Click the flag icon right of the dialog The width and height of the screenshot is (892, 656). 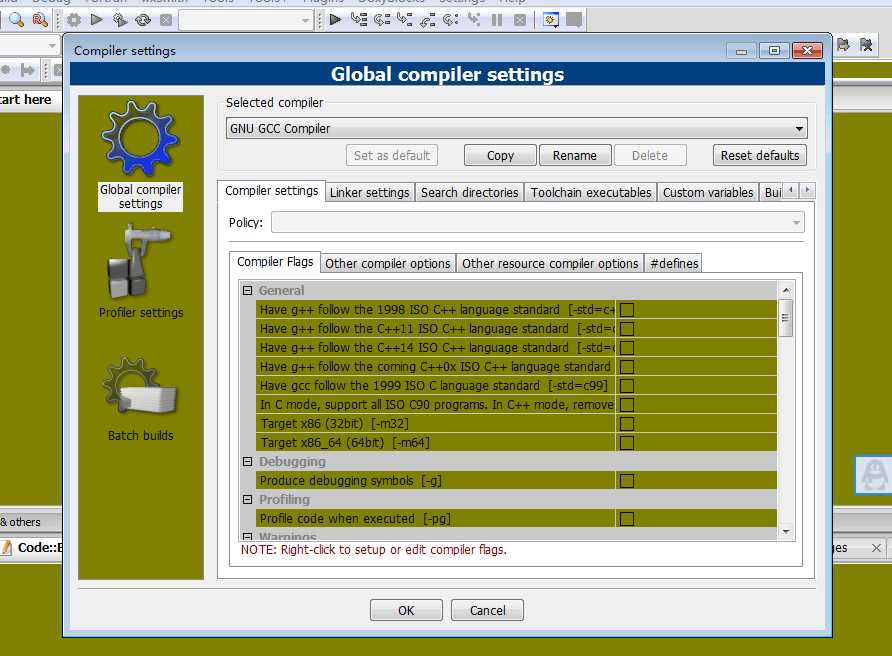pyautogui.click(x=843, y=45)
